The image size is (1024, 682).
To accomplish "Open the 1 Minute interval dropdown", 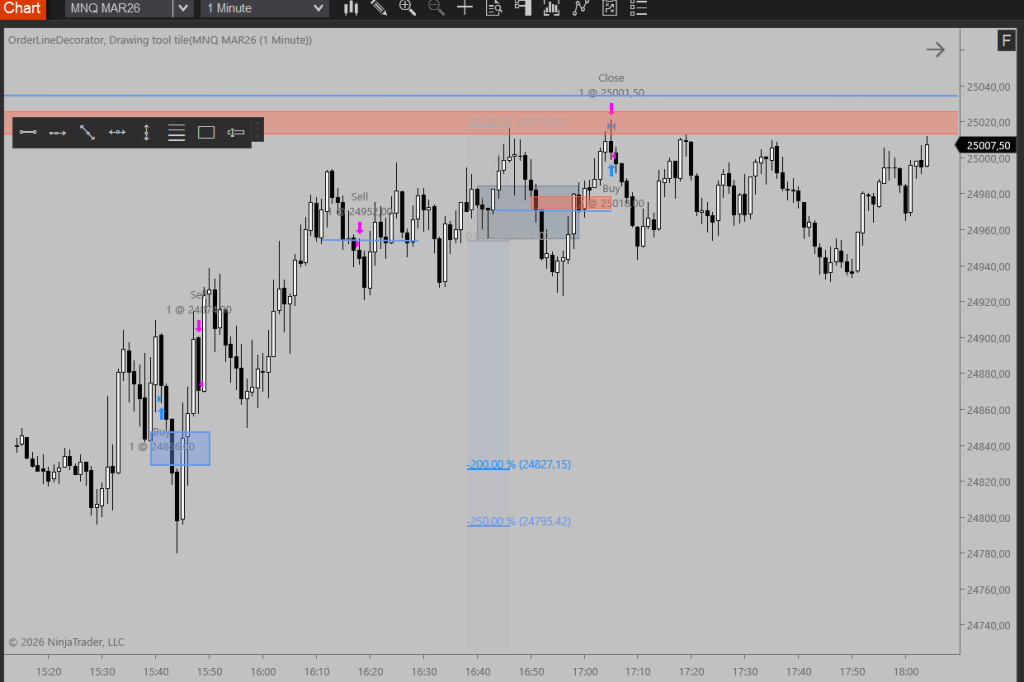I will coord(318,8).
